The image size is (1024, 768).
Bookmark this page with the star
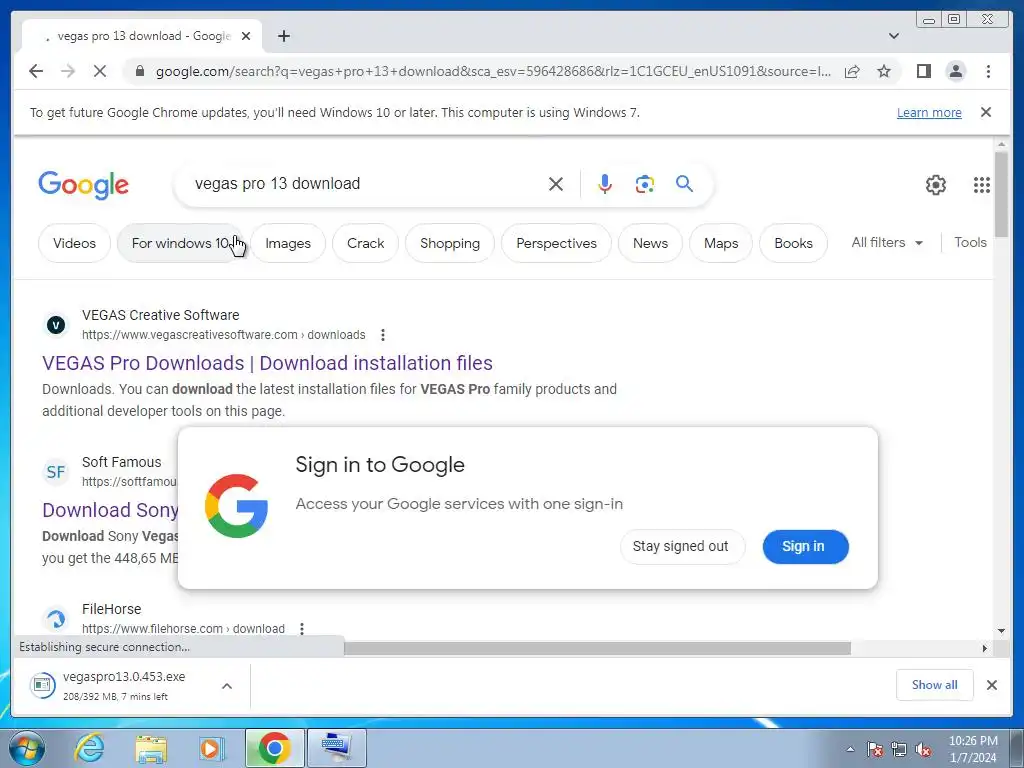tap(884, 71)
